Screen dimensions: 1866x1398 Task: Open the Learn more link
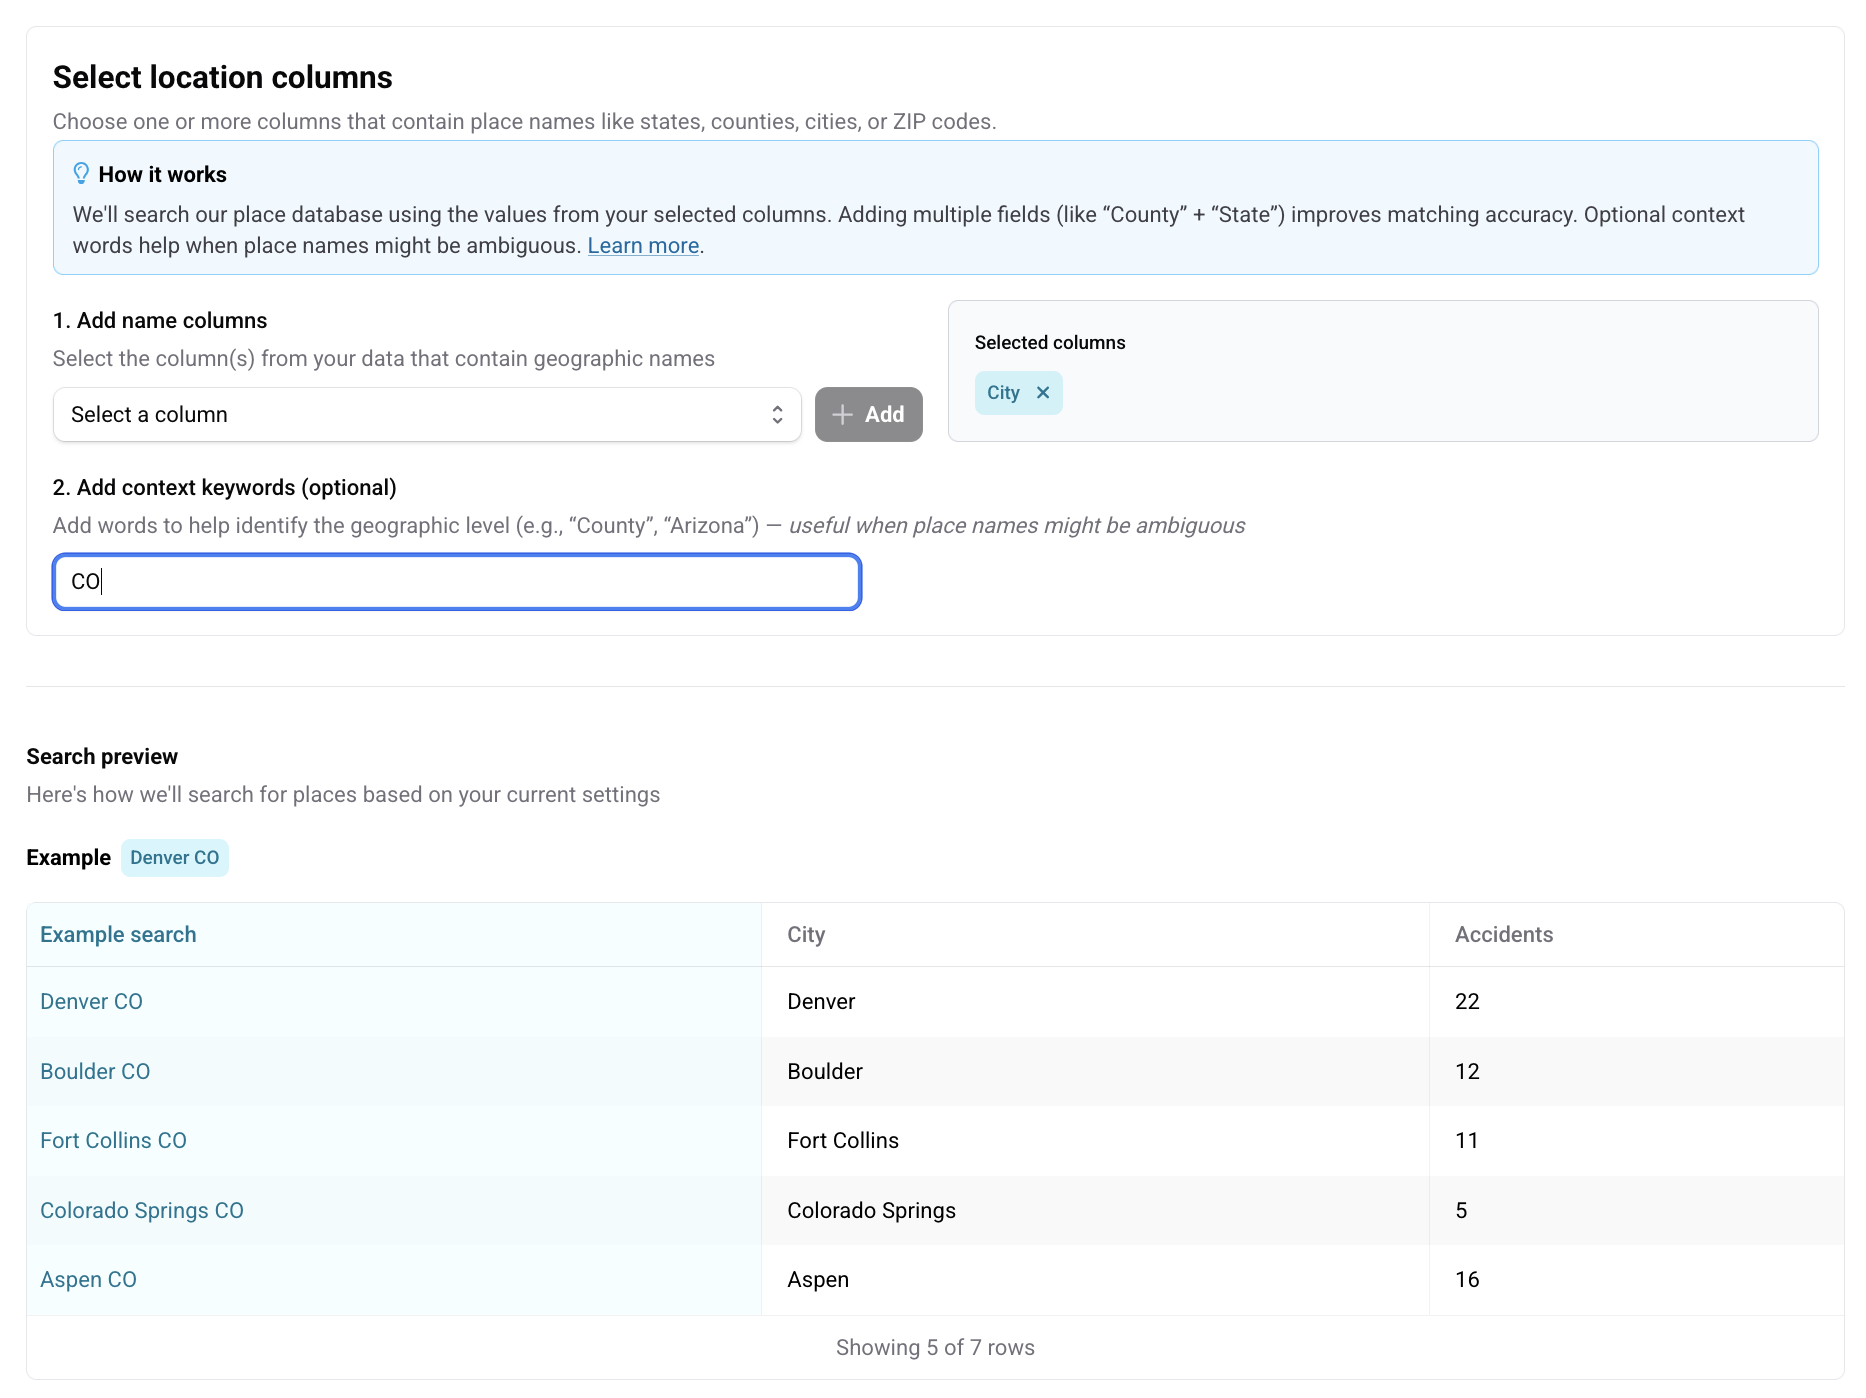click(x=642, y=246)
